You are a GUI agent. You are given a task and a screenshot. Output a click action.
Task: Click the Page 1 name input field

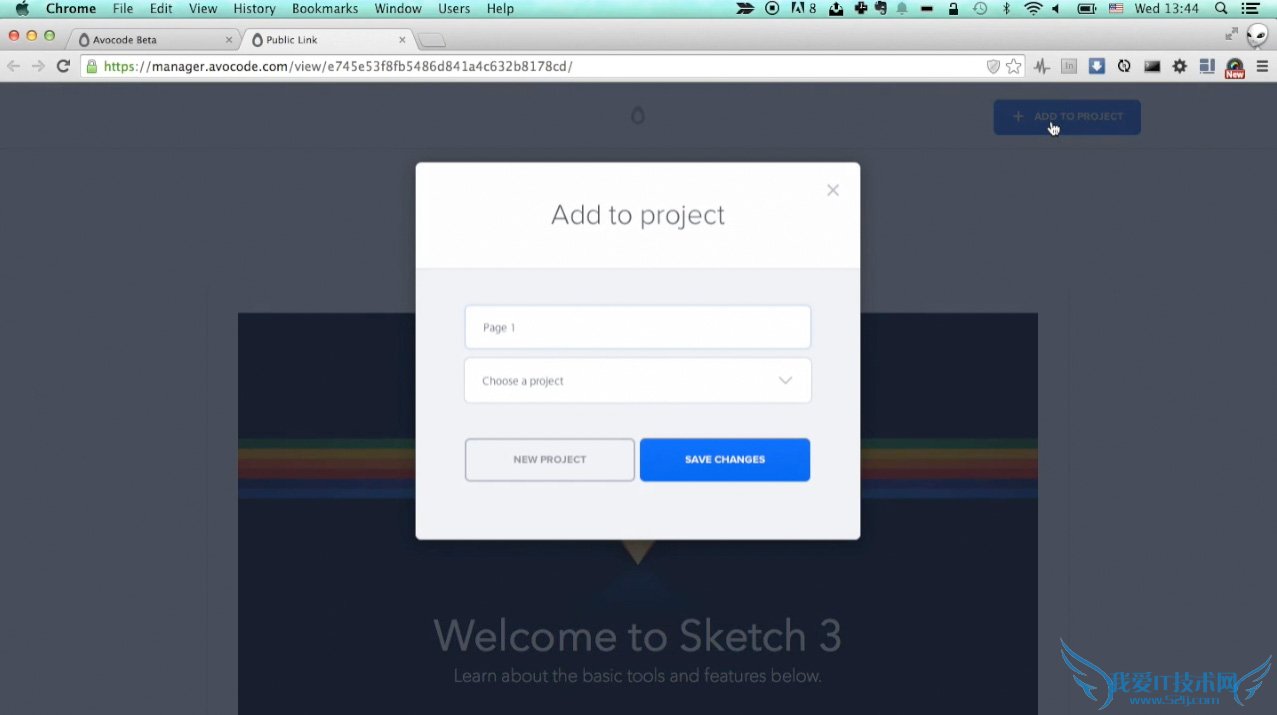tap(637, 327)
